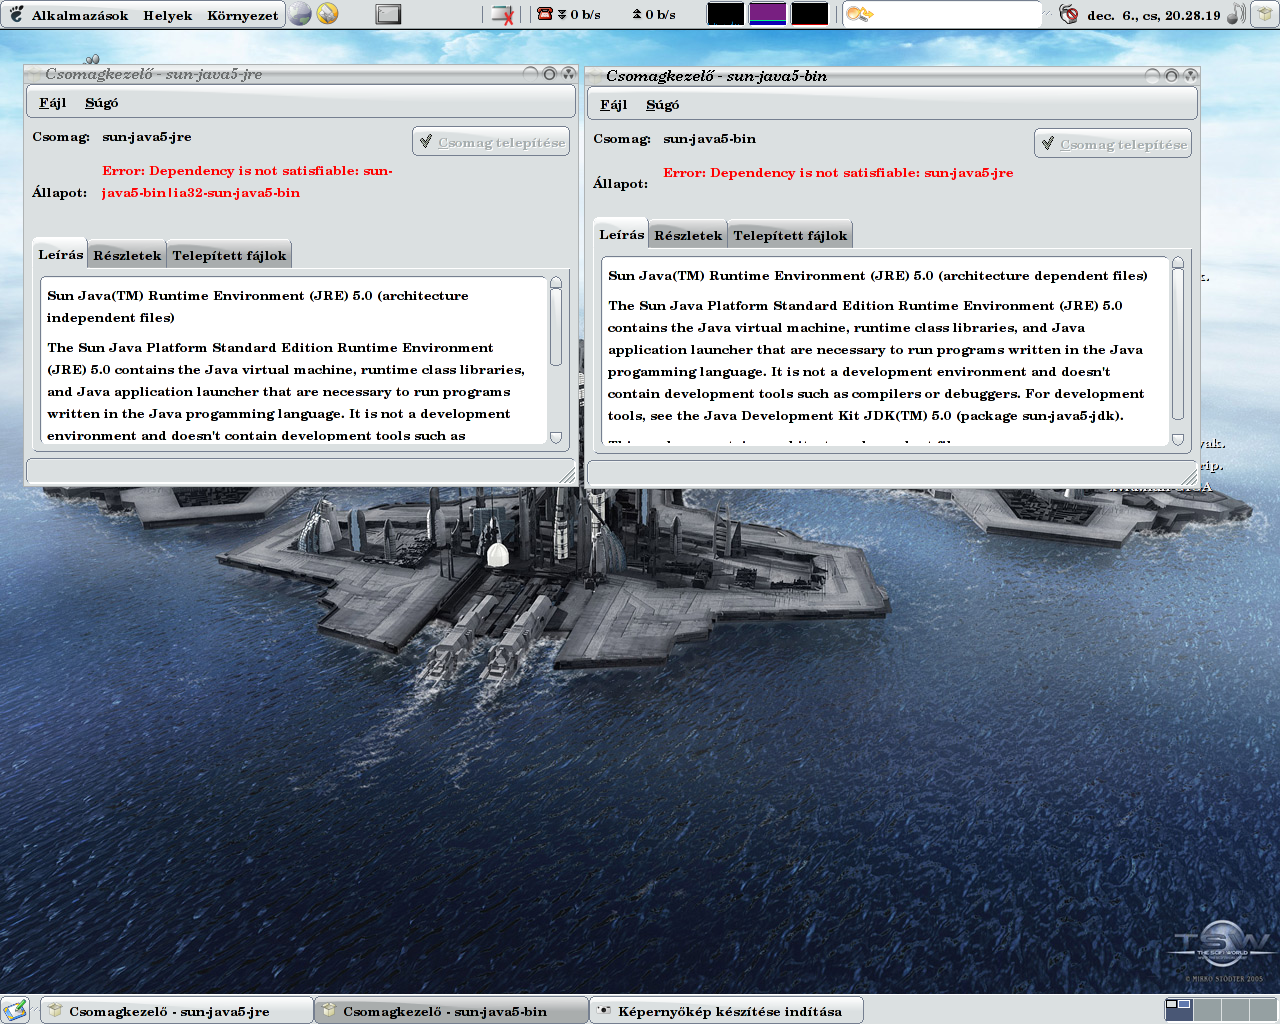Click the red no-entry tray icon
Viewport: 1280px width, 1024px height.
pos(1069,14)
